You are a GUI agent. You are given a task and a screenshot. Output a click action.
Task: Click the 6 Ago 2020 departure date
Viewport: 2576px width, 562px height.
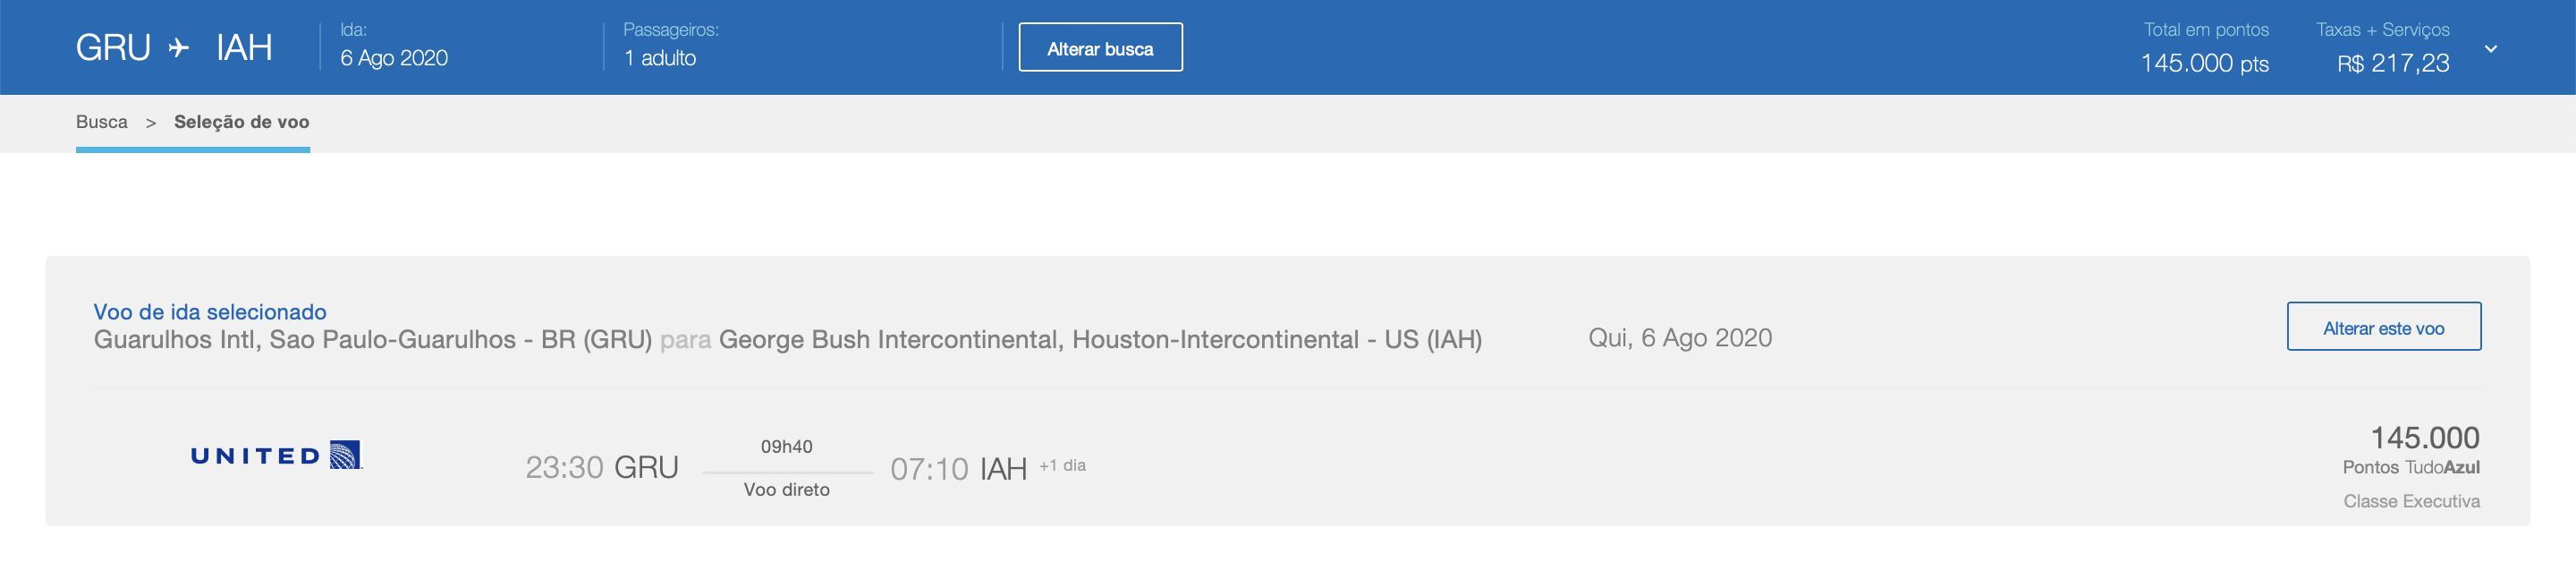(394, 58)
